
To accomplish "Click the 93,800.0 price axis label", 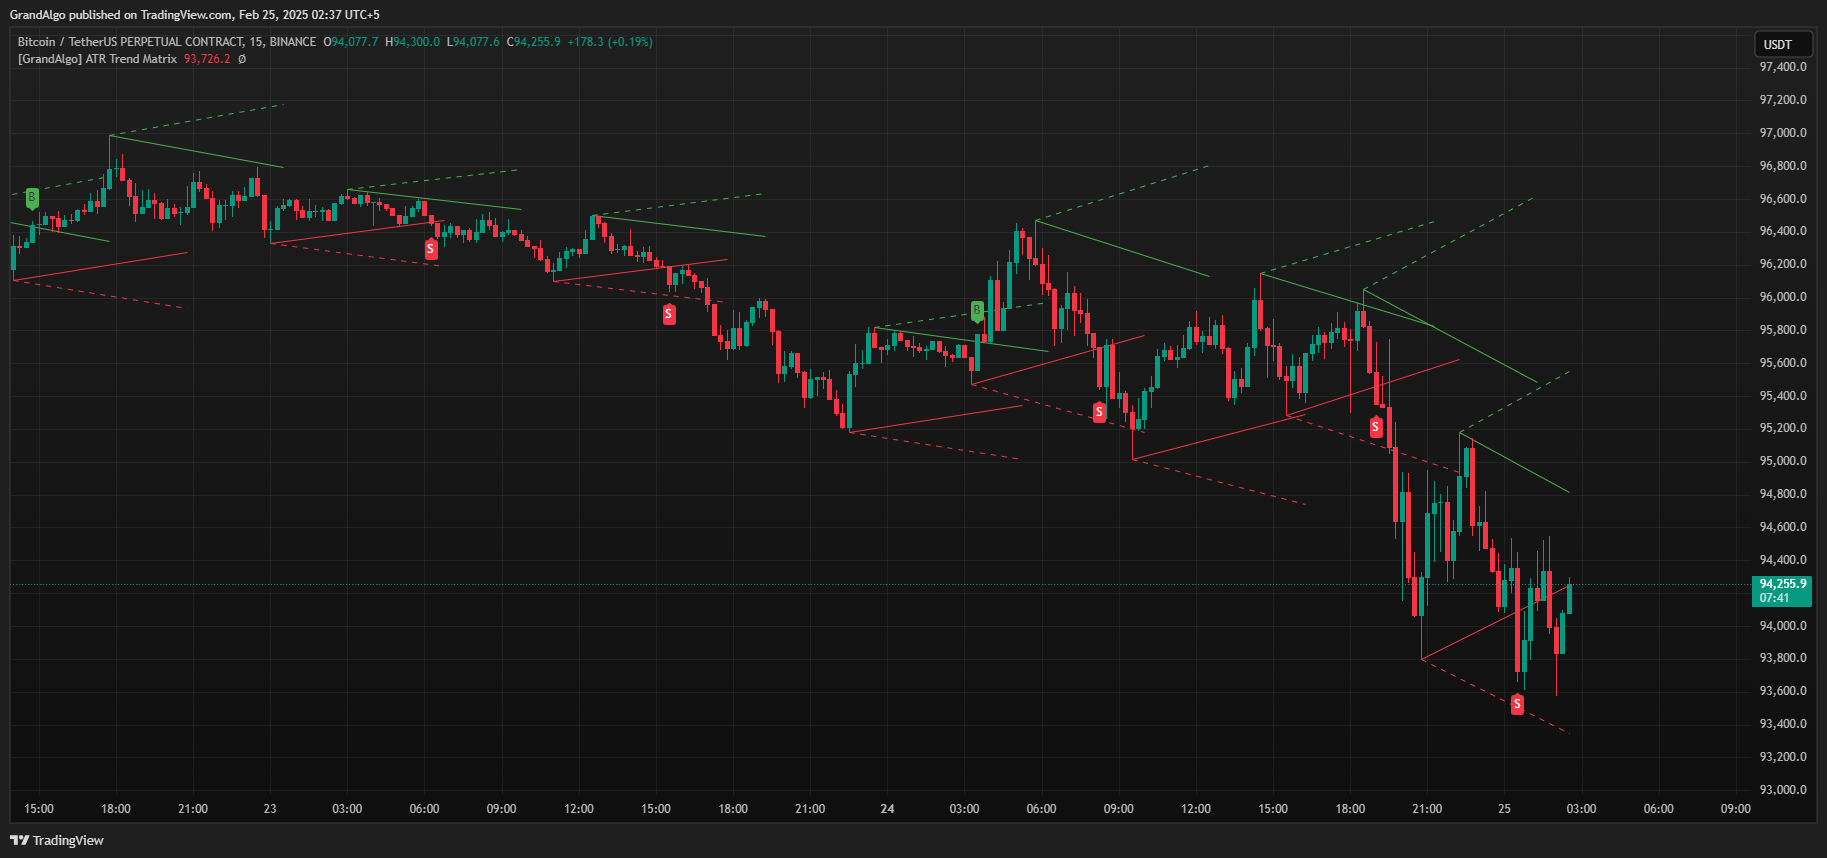I will pos(1783,658).
